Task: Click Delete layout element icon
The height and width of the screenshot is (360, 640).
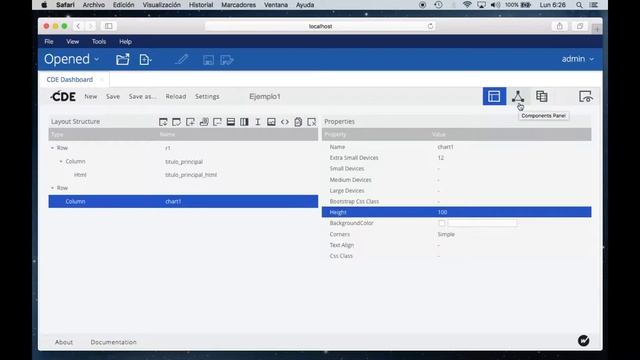Action: point(311,122)
